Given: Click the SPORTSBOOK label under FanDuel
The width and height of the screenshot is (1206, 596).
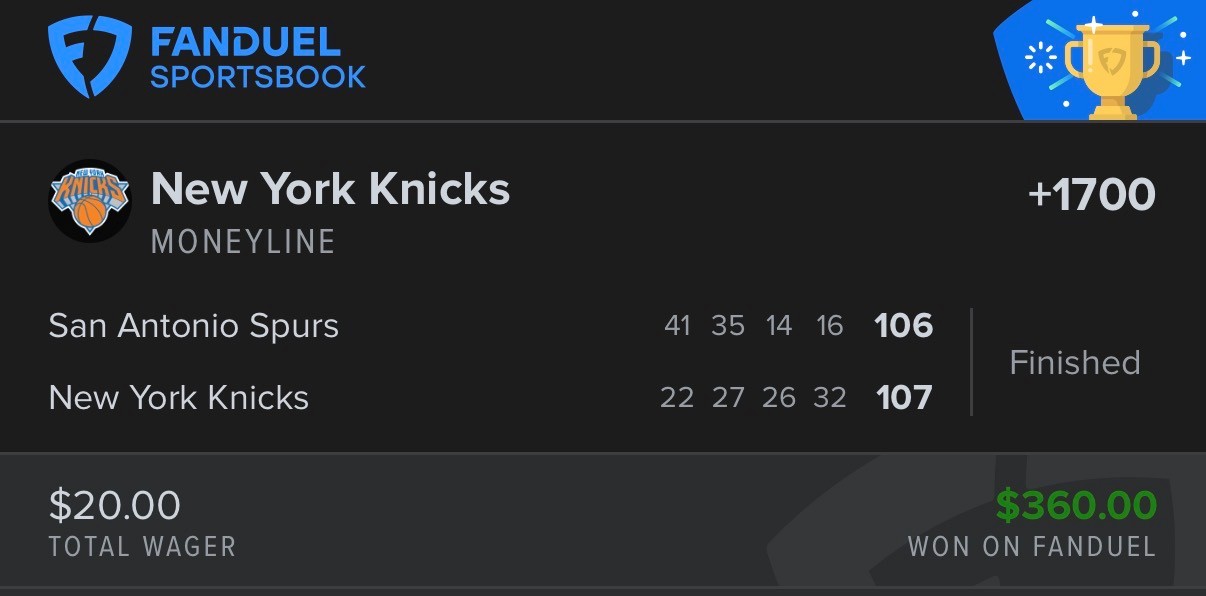Looking at the screenshot, I should pos(258,77).
